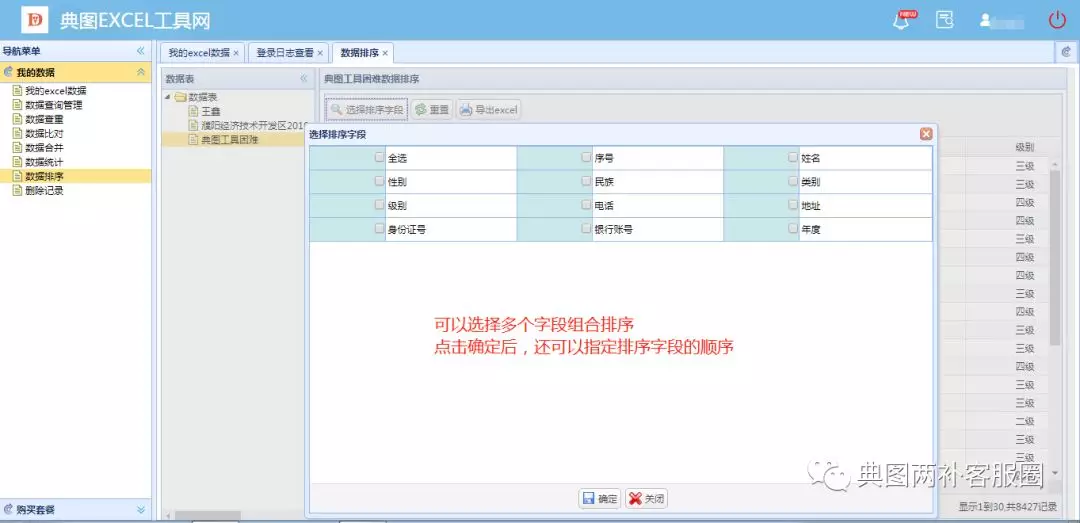Click the 确定 button
1080x523 pixels.
[600, 499]
